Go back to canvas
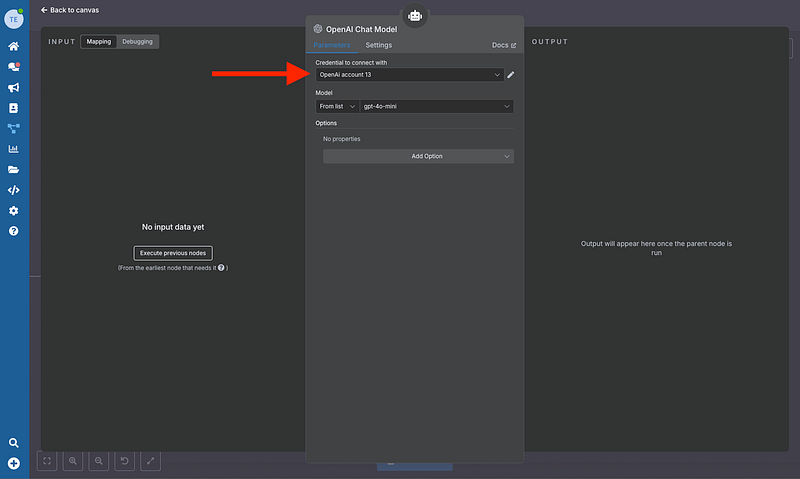Image resolution: width=800 pixels, height=479 pixels. (70, 10)
